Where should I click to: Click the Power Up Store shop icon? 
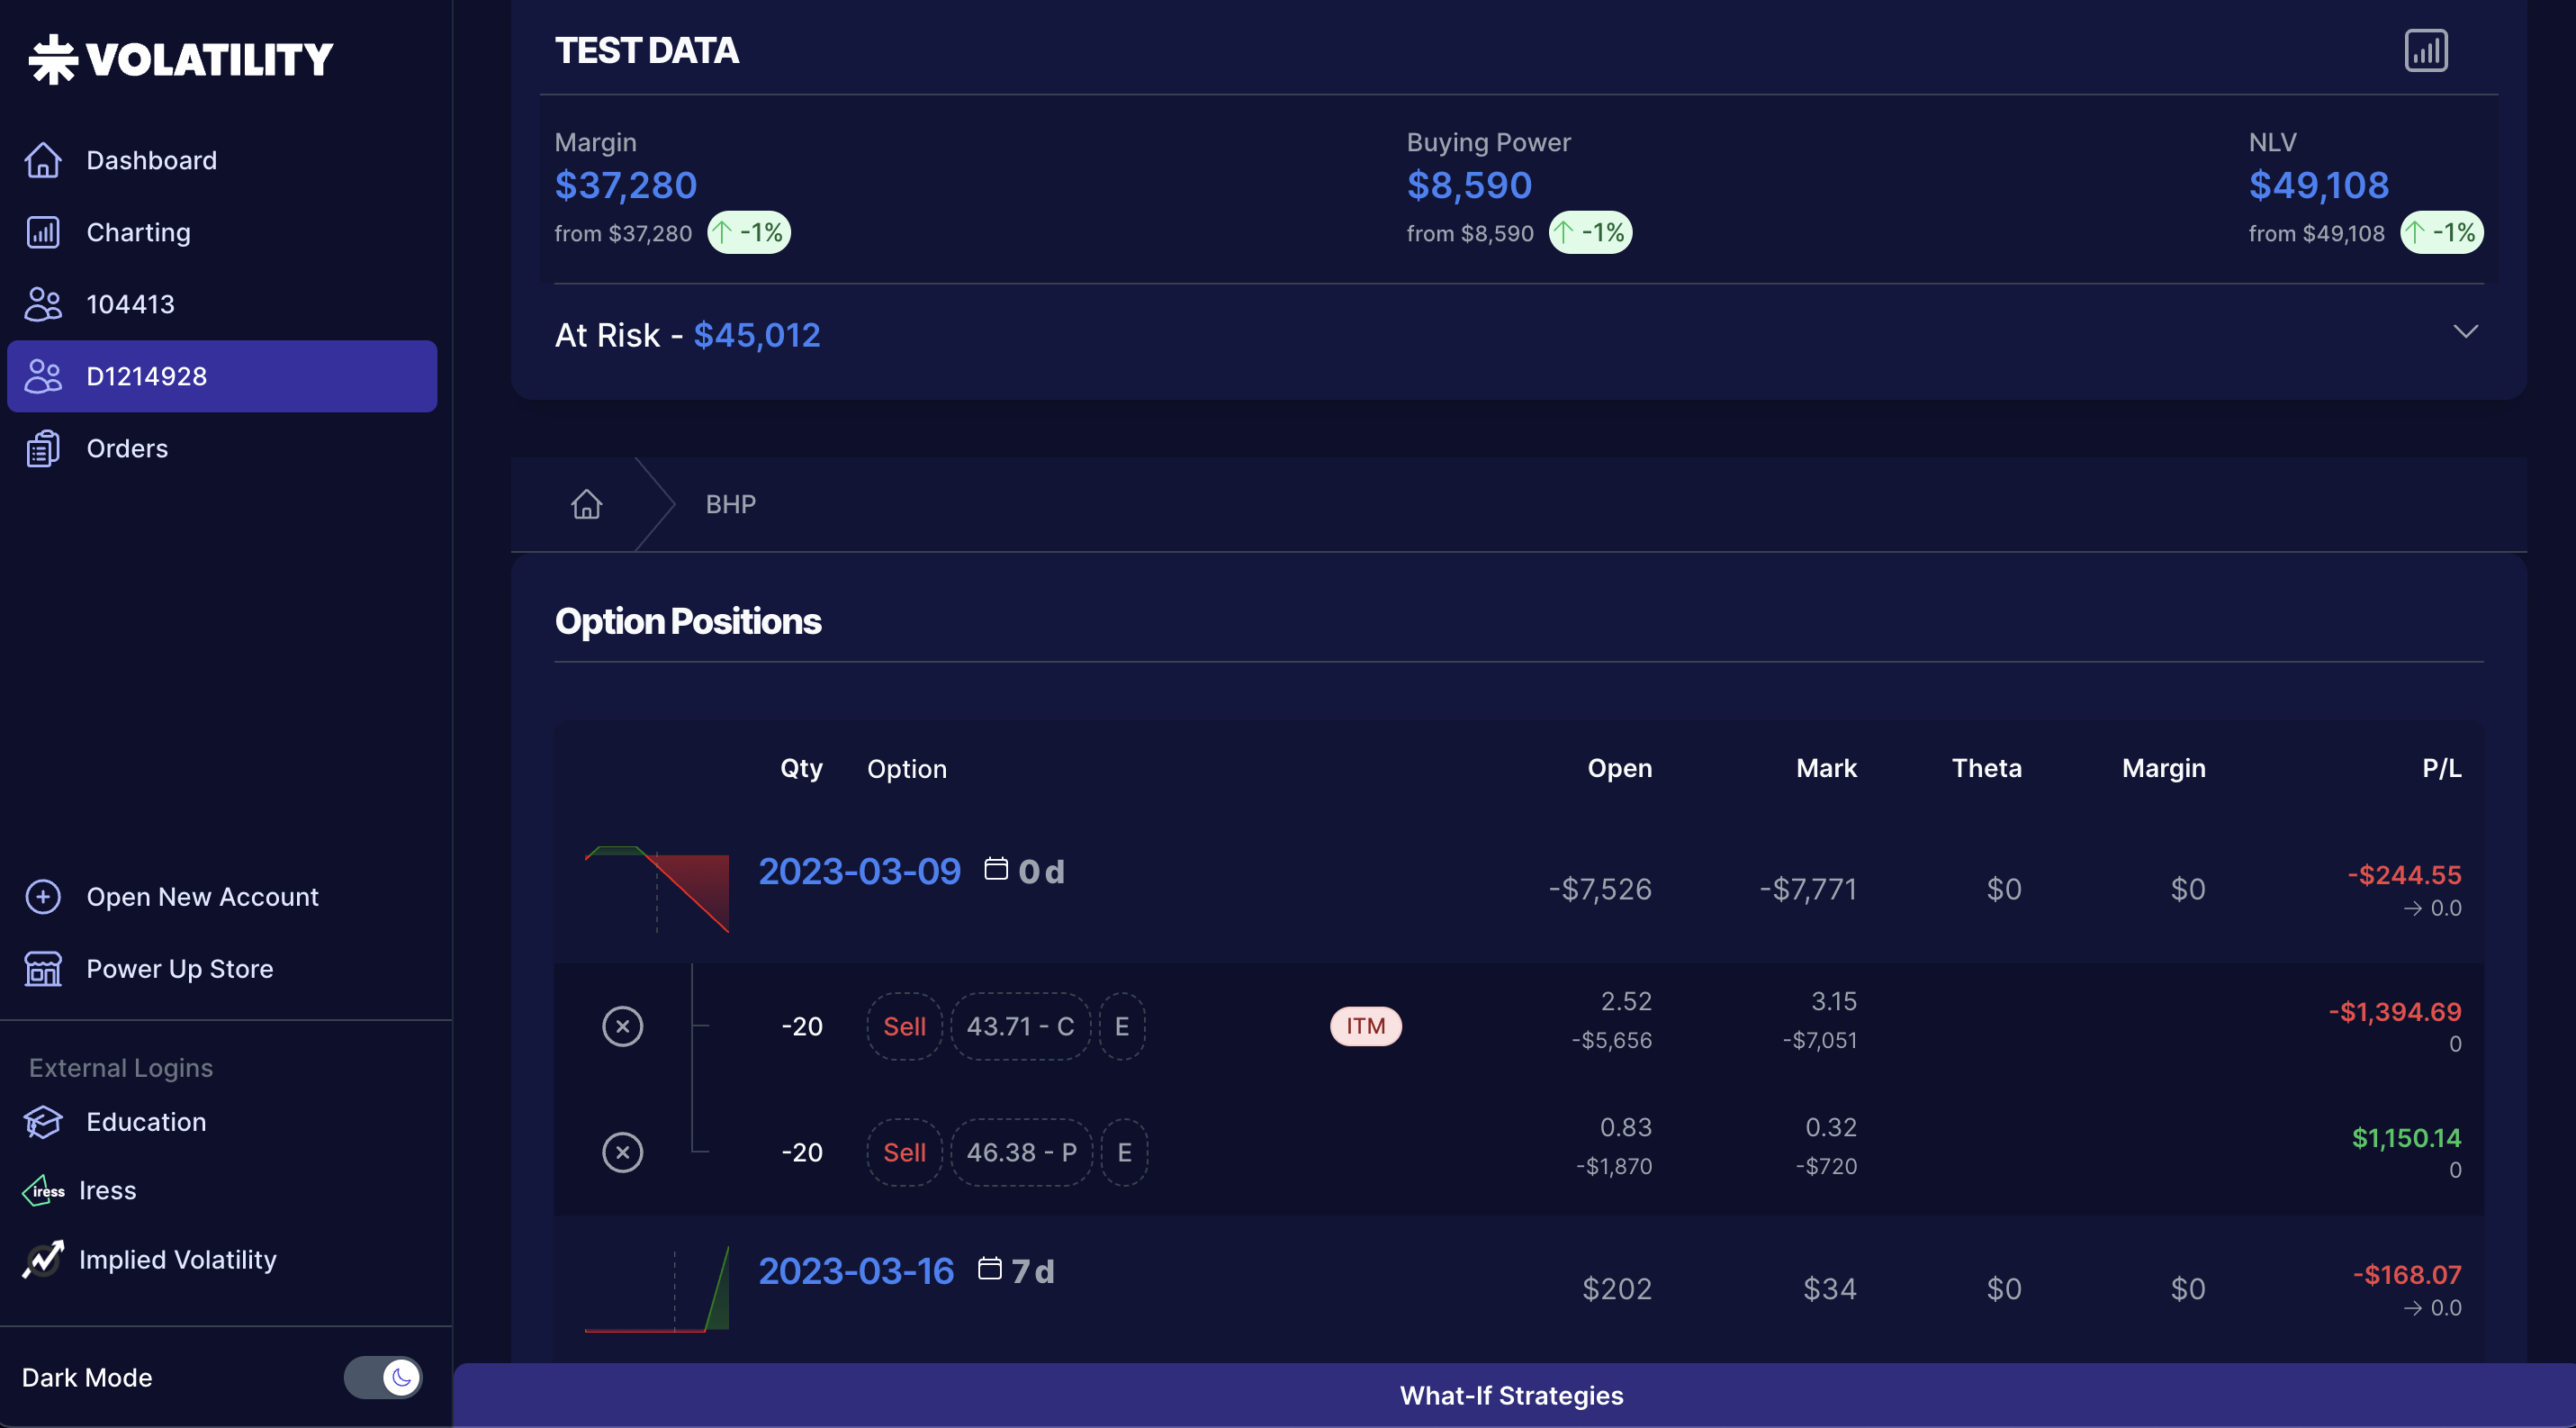click(x=43, y=969)
